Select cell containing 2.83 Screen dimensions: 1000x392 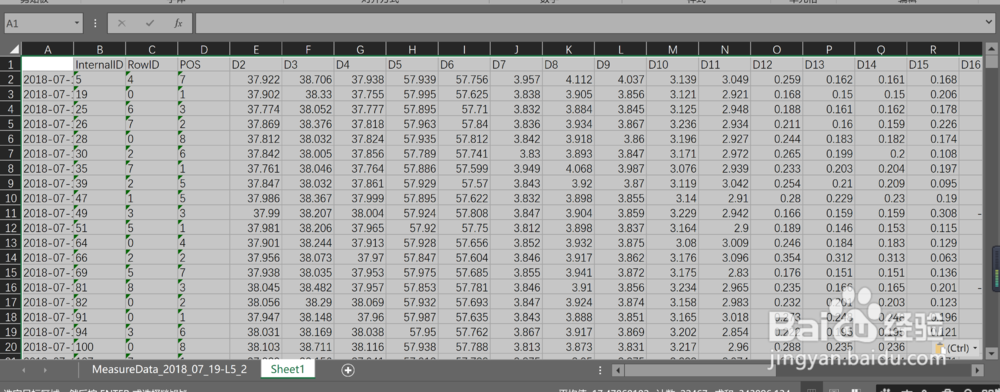[x=725, y=273]
